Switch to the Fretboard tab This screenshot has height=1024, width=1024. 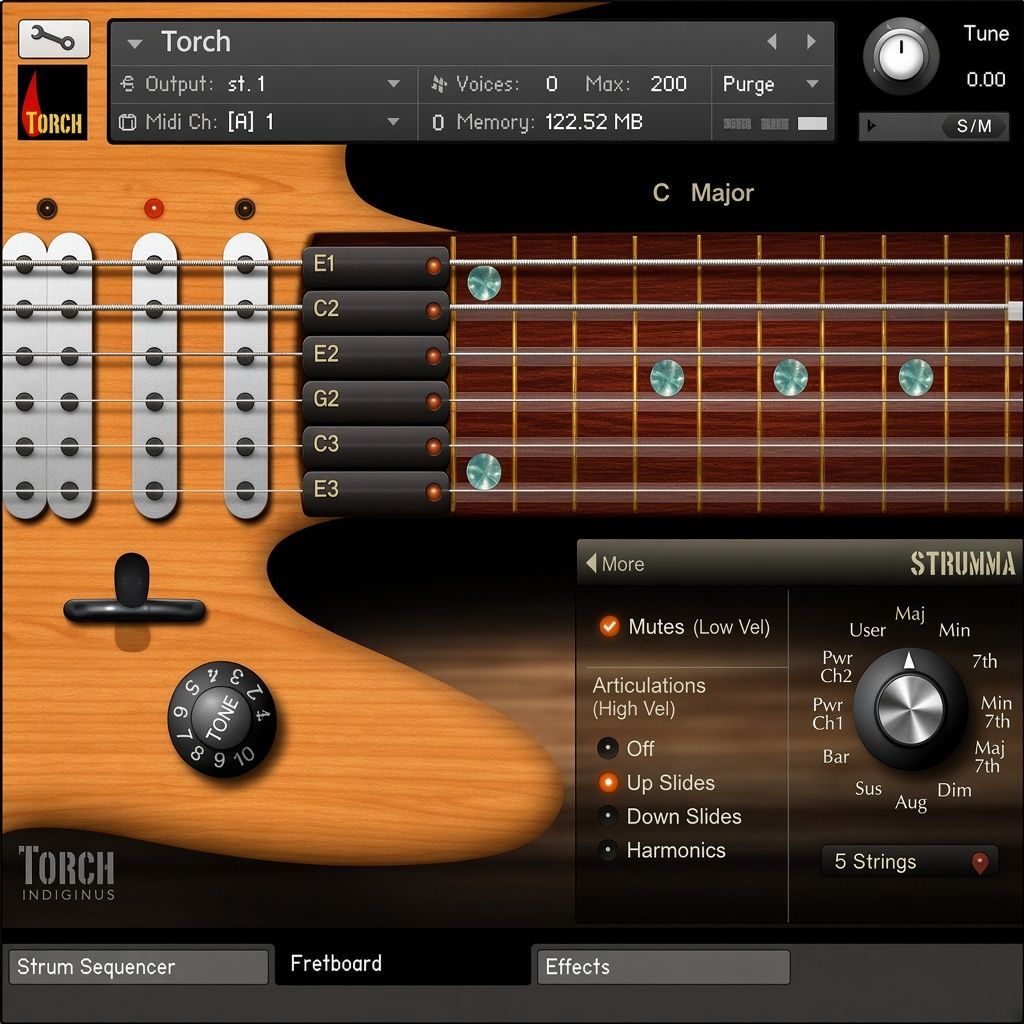pos(402,964)
